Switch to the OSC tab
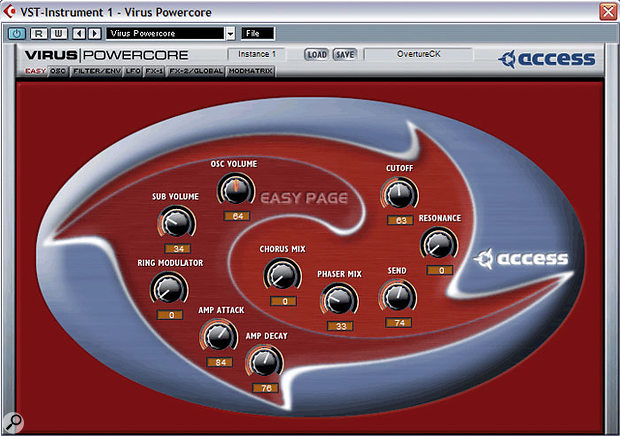This screenshot has height=436, width=620. pos(58,71)
